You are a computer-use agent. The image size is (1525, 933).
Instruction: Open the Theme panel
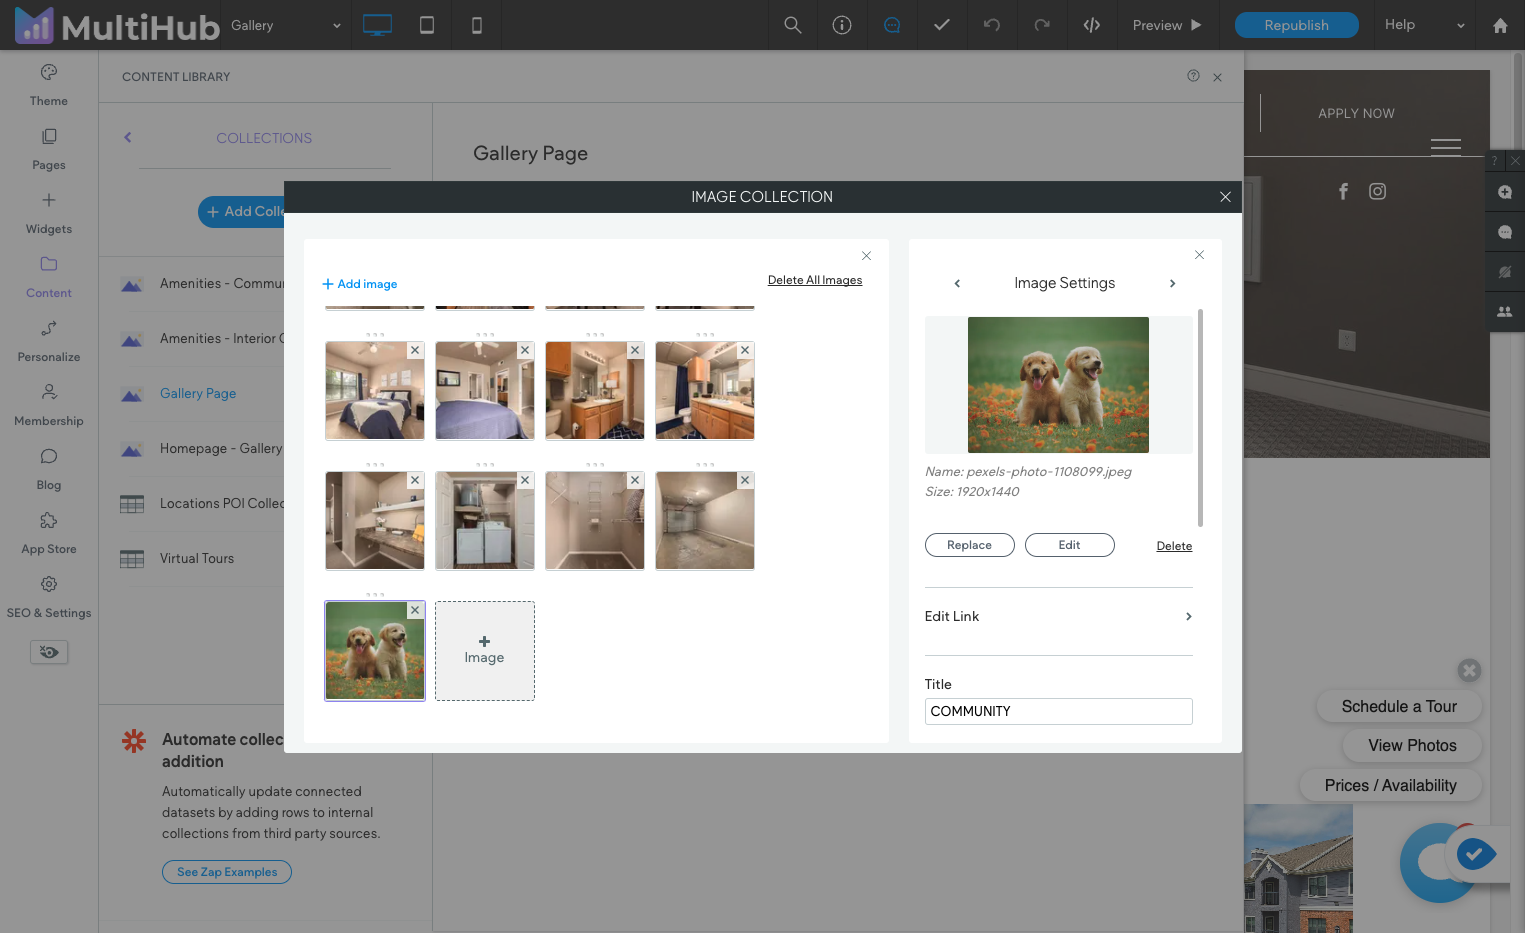click(x=49, y=85)
